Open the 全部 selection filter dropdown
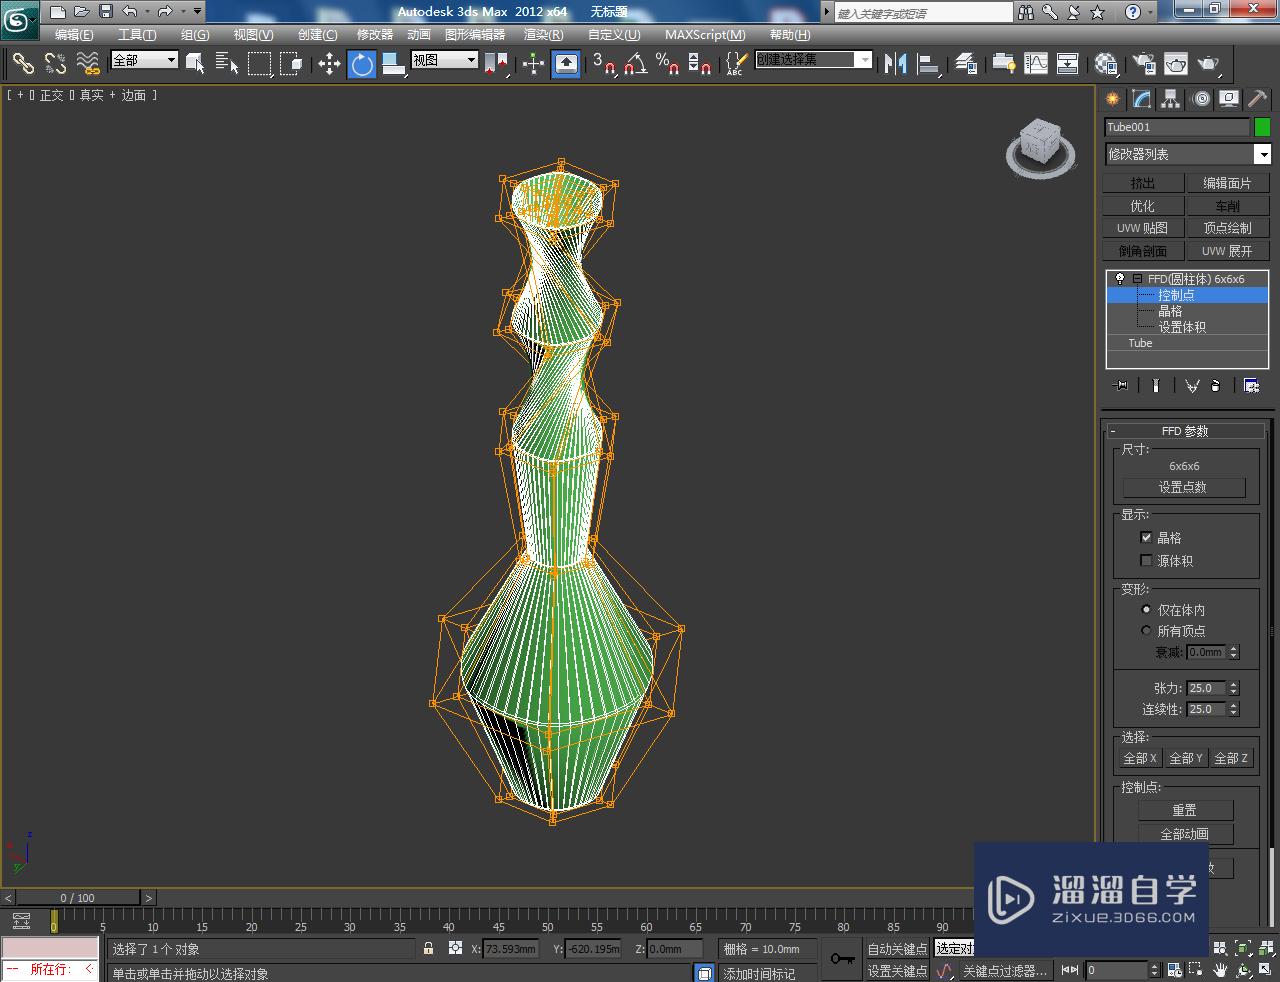Image resolution: width=1280 pixels, height=982 pixels. point(144,60)
